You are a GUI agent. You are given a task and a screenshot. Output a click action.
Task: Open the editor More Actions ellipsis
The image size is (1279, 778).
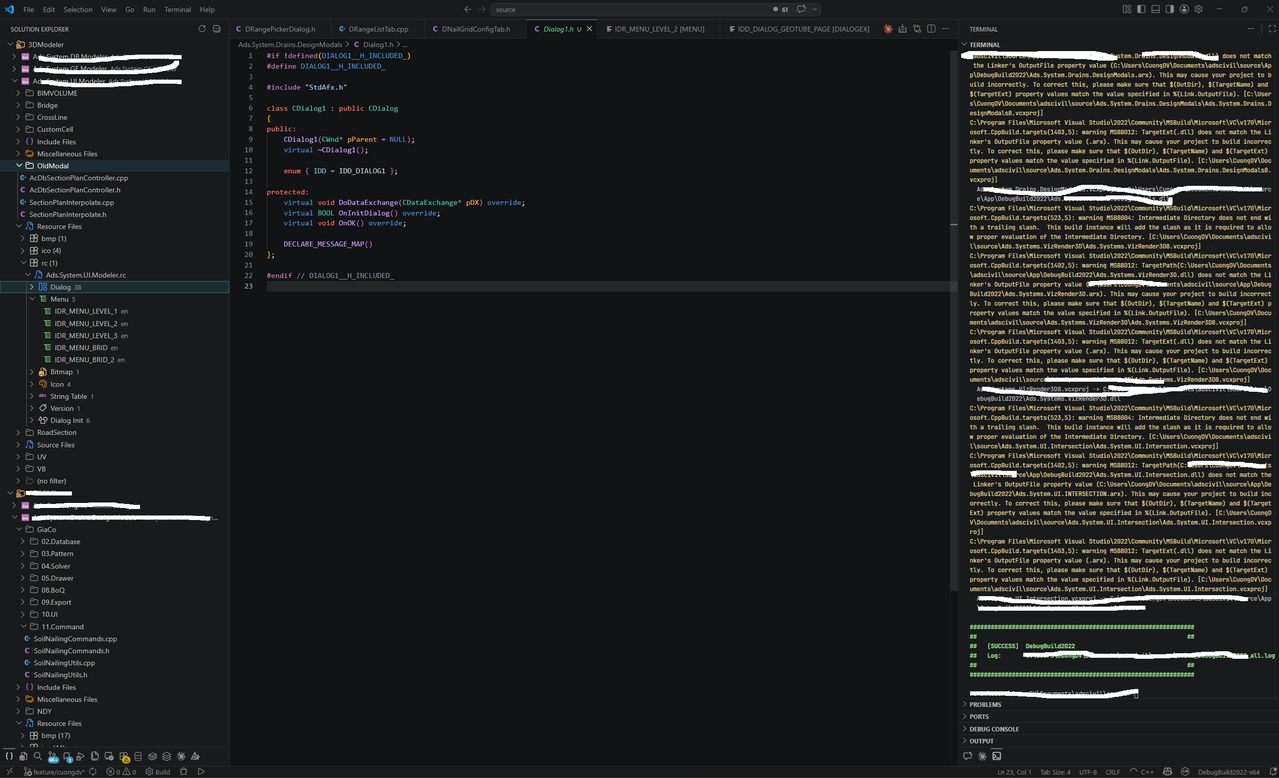[945, 29]
